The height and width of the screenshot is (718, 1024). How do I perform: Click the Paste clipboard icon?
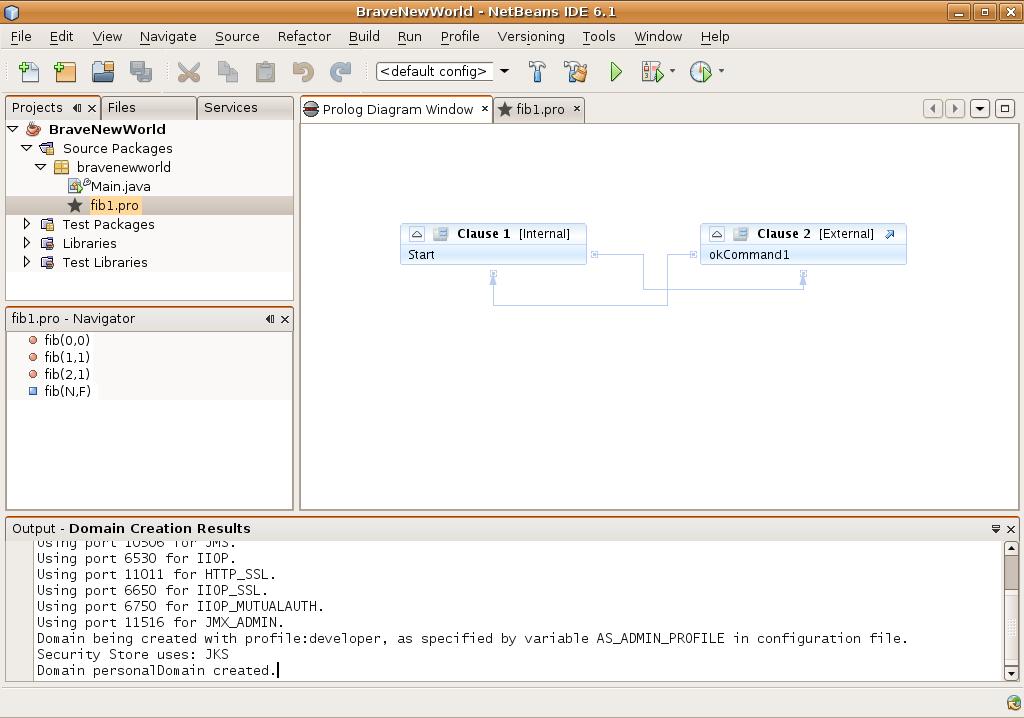[265, 71]
